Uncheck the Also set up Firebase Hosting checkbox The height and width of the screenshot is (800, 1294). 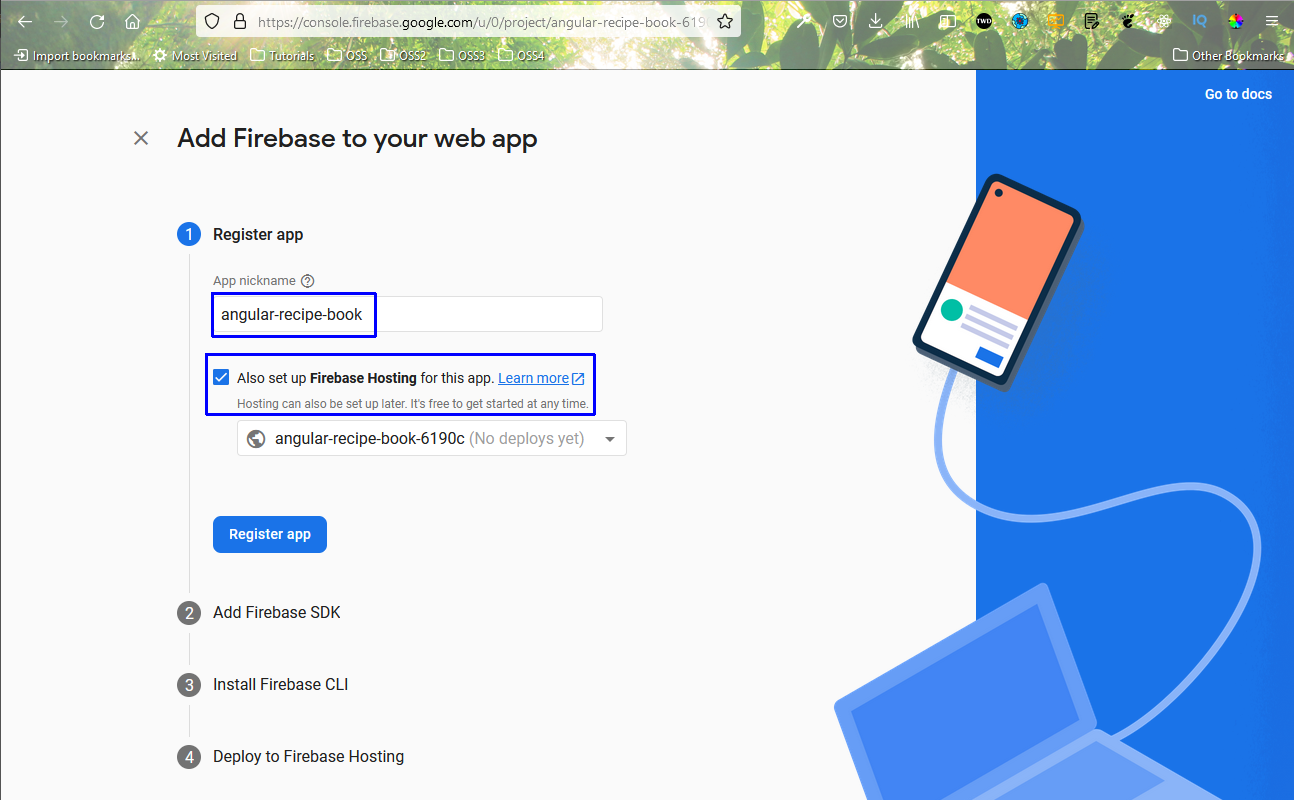(221, 377)
